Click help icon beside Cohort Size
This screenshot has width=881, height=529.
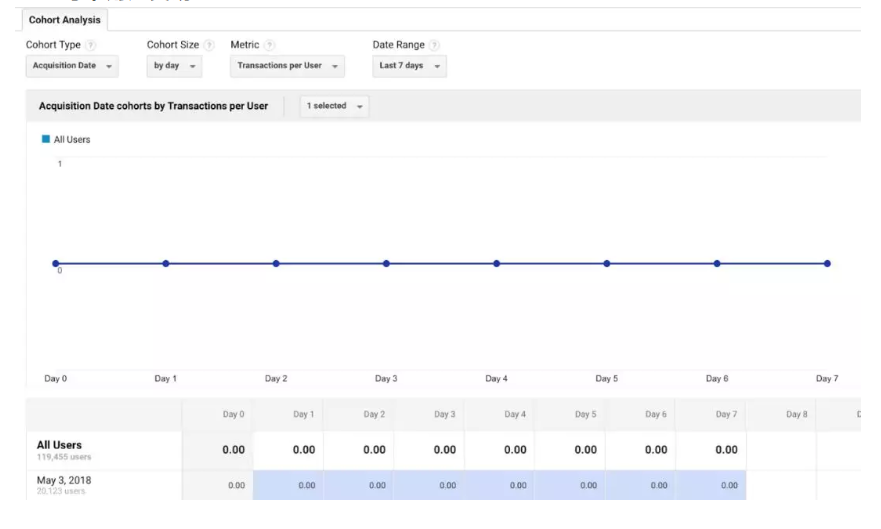coord(209,45)
